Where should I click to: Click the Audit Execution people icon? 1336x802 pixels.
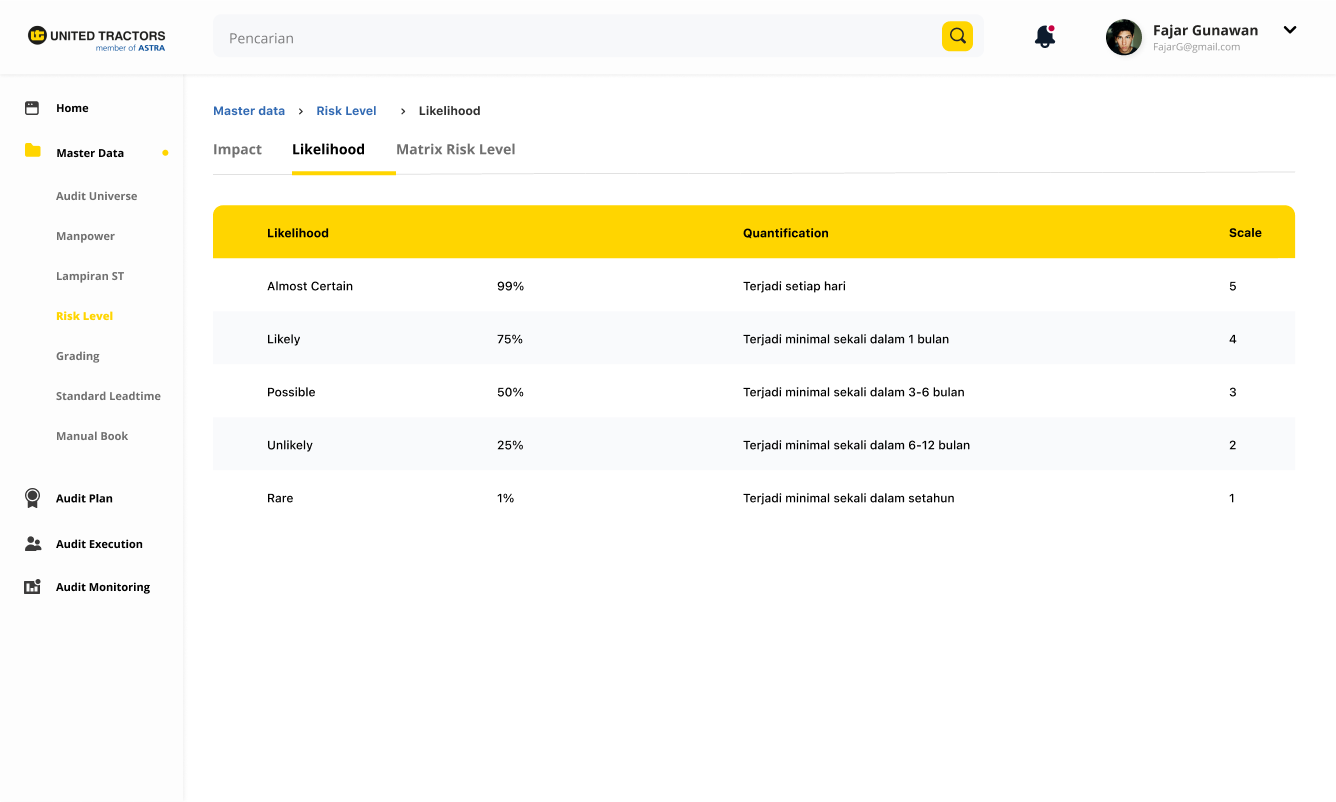click(32, 544)
